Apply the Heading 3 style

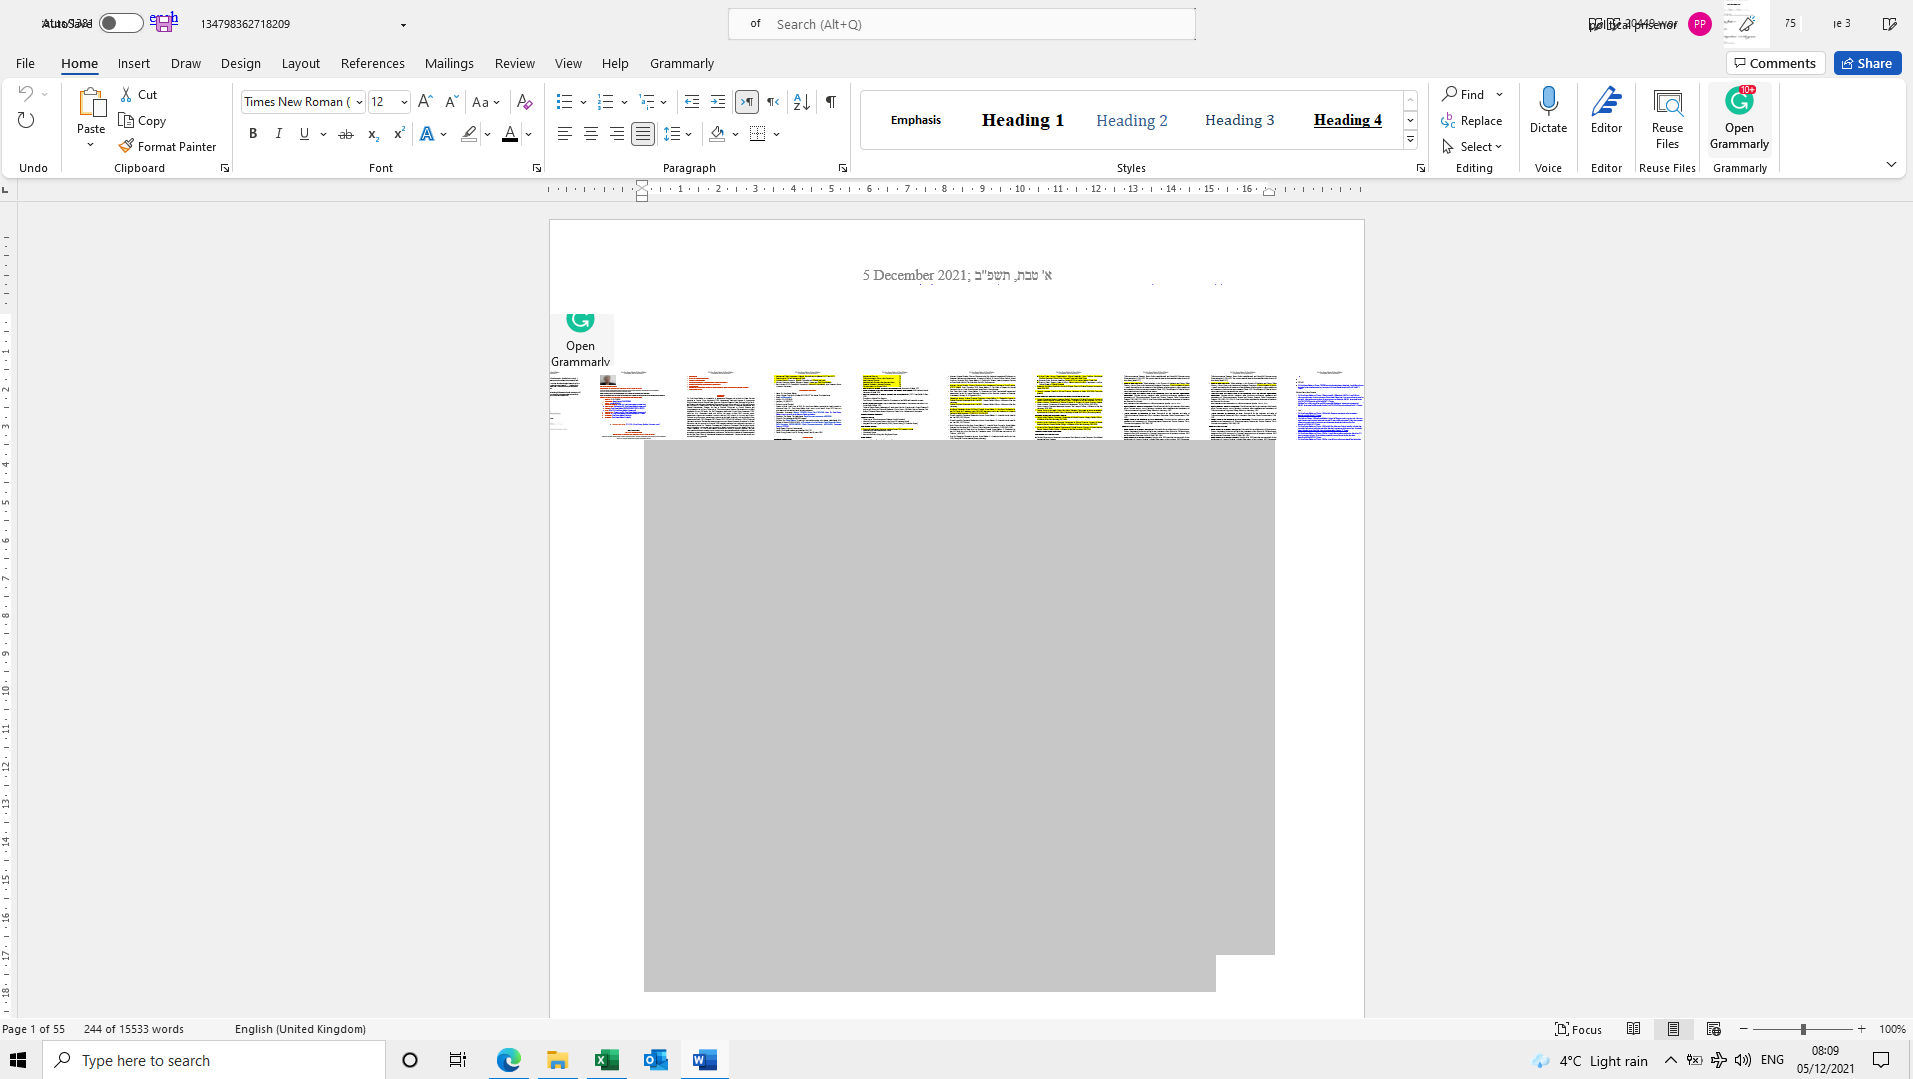[x=1240, y=120]
